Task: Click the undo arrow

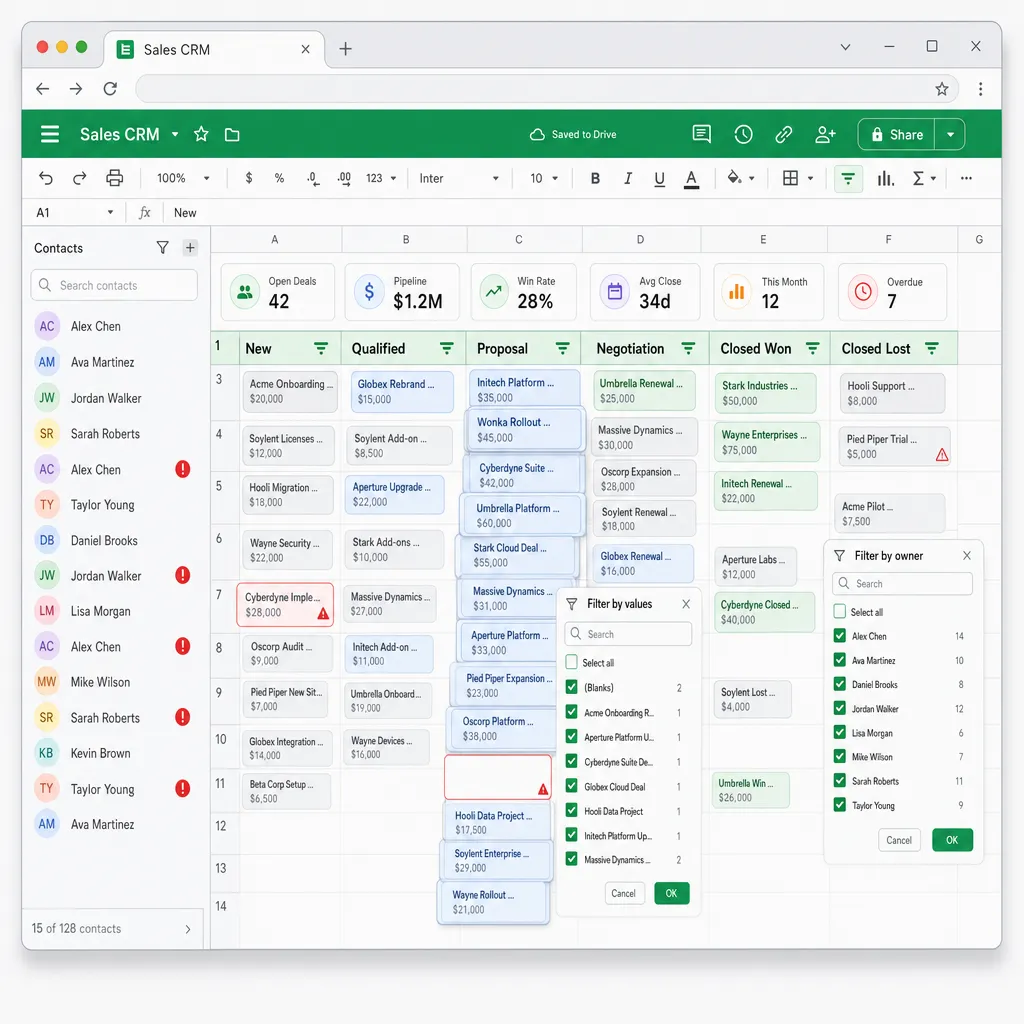Action: (x=46, y=178)
